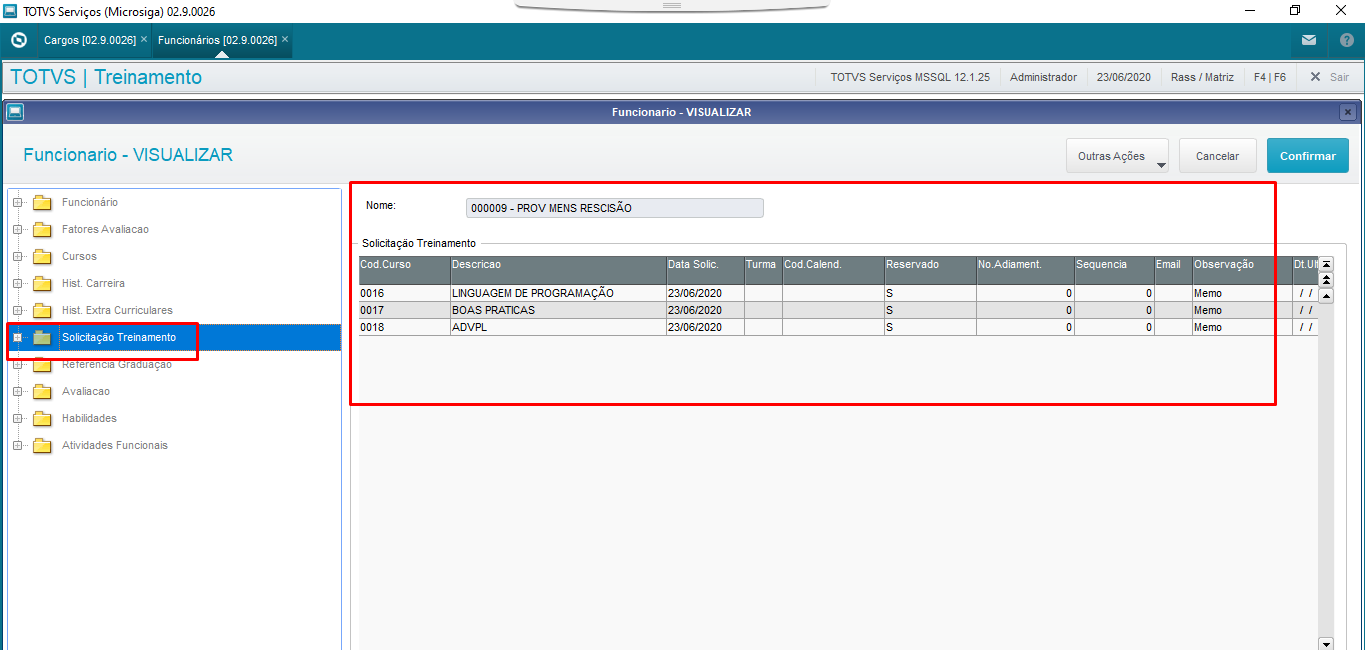The width and height of the screenshot is (1365, 650).
Task: Select the ADVPL row cell
Action: 559,328
